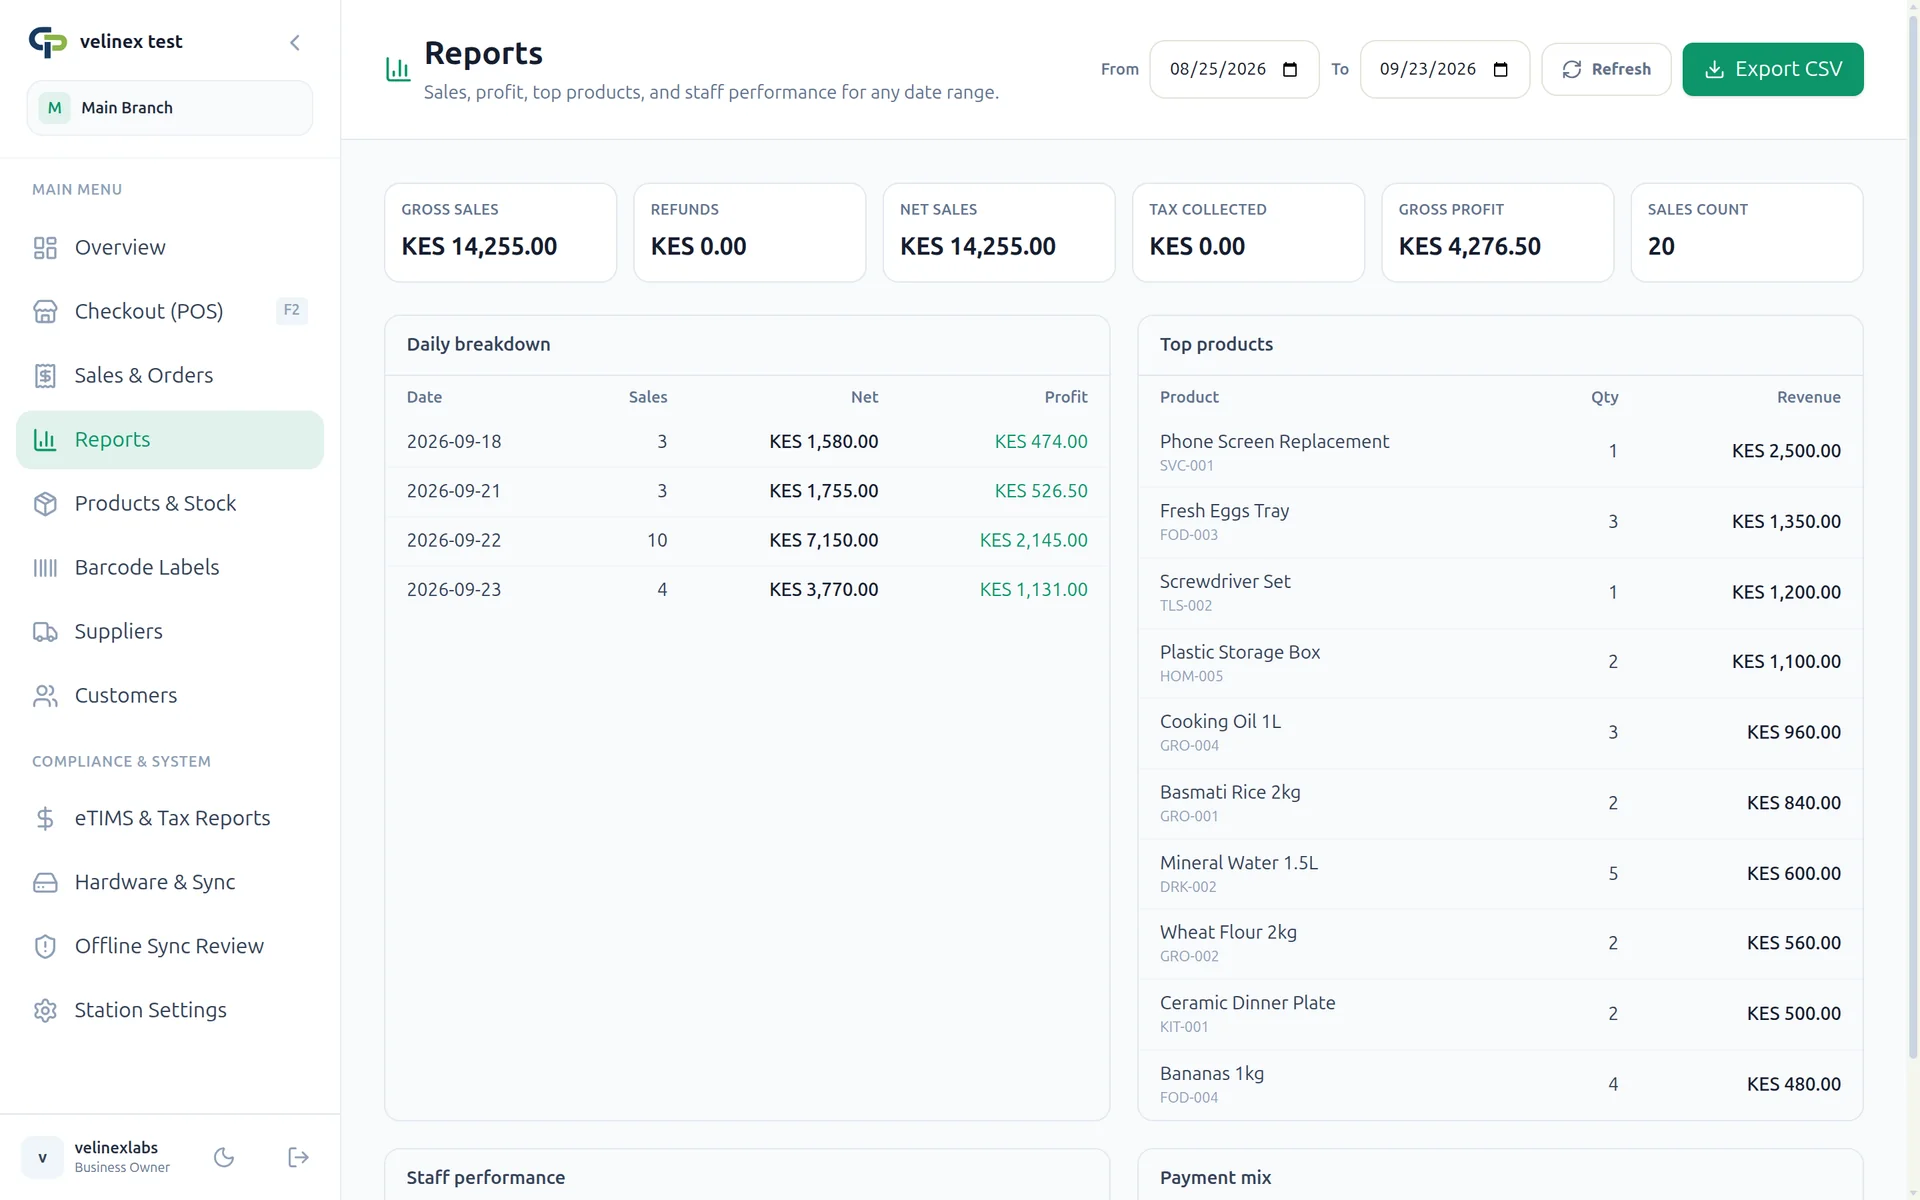Click the Hardware & Sync drive icon
The image size is (1920, 1200).
click(45, 883)
